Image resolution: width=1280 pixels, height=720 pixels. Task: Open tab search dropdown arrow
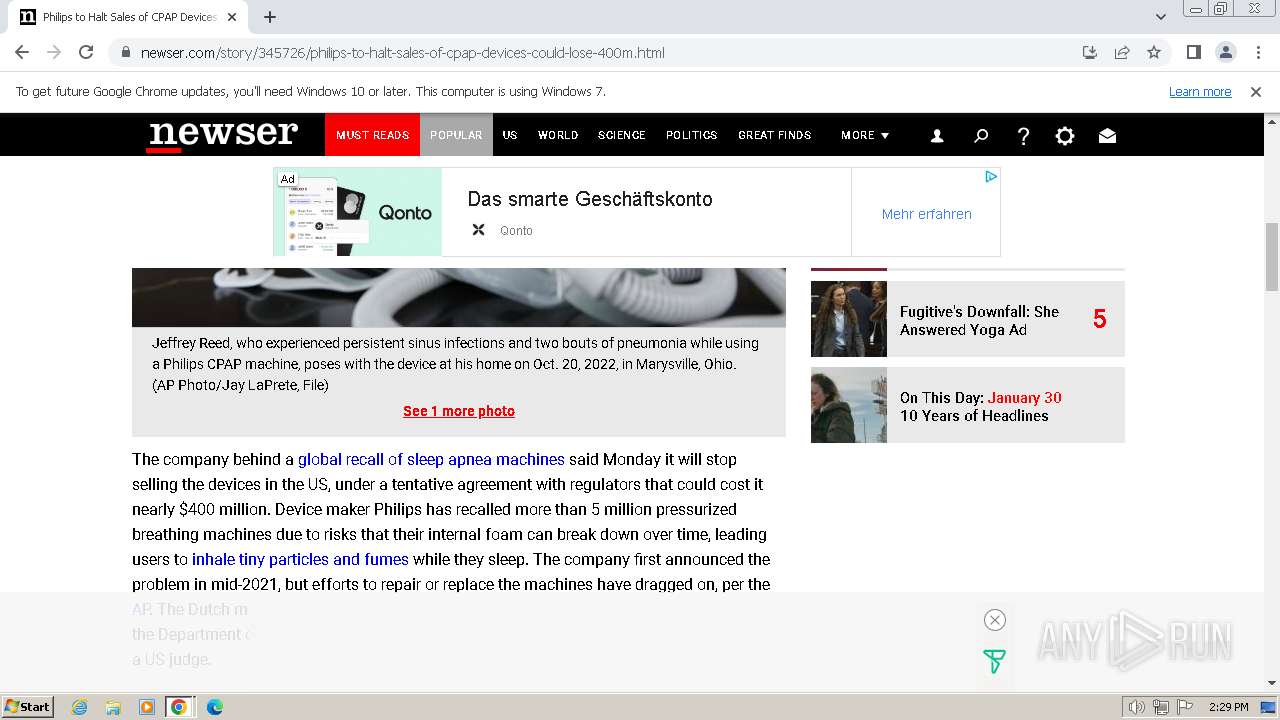1160,17
